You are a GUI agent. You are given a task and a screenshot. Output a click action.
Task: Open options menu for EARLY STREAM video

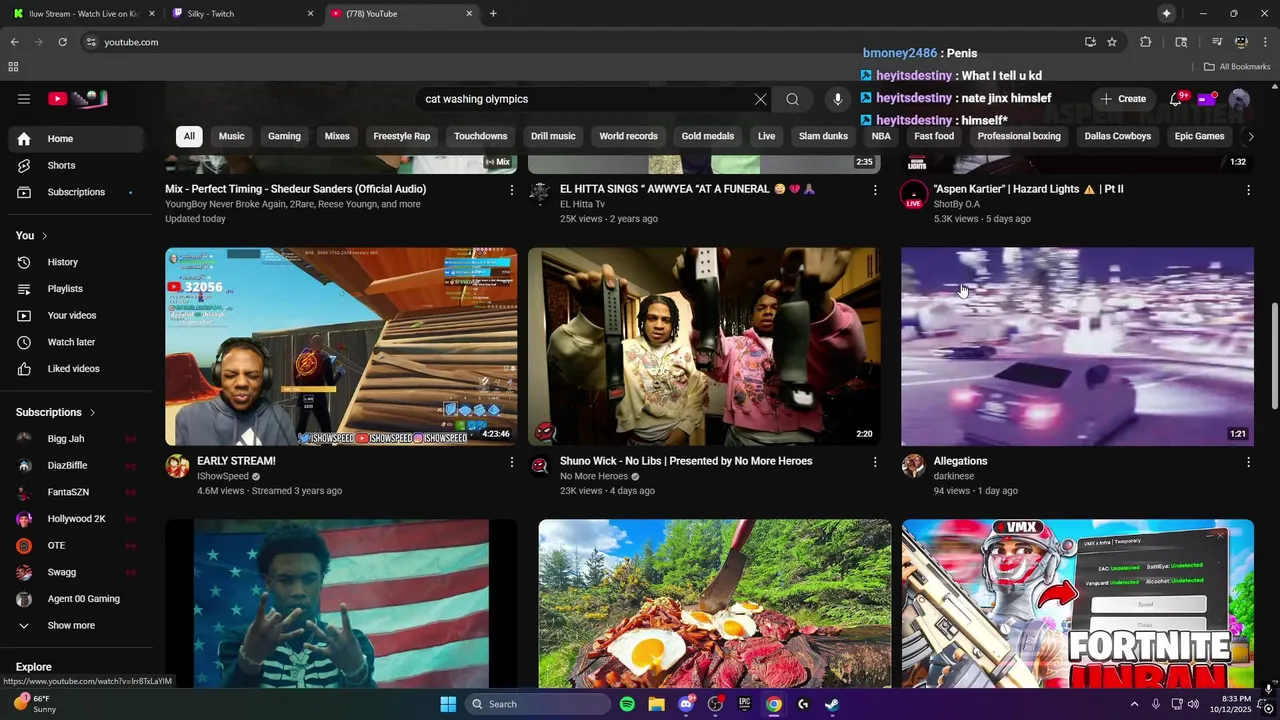(511, 462)
